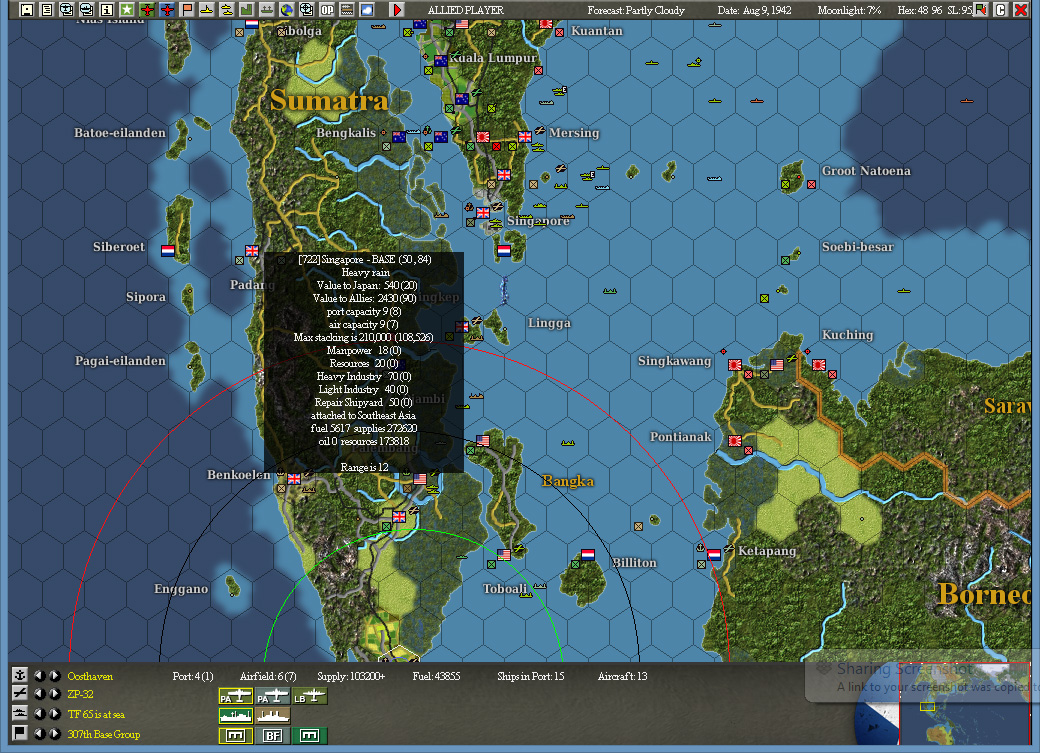This screenshot has width=1040, height=753.
Task: Open the strategic world map globe icon
Action: tap(285, 10)
